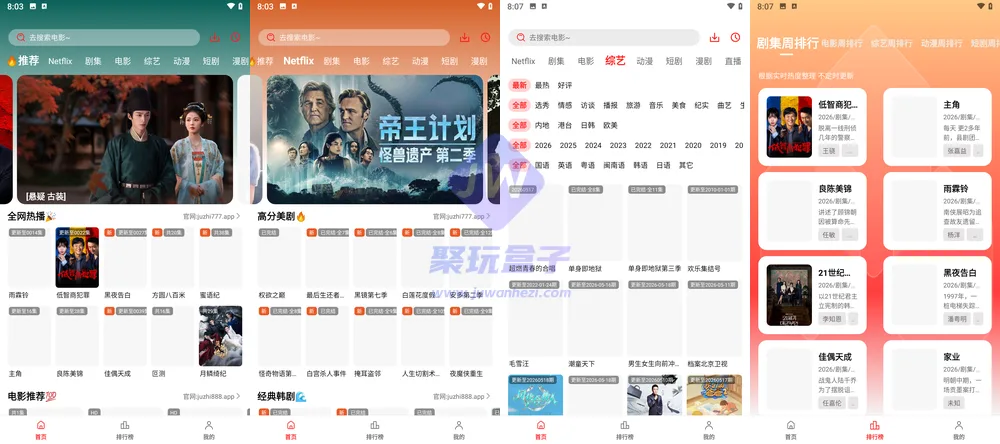The height and width of the screenshot is (444, 1000).
Task: Choose the 选秀 genre filter
Action: [542, 105]
